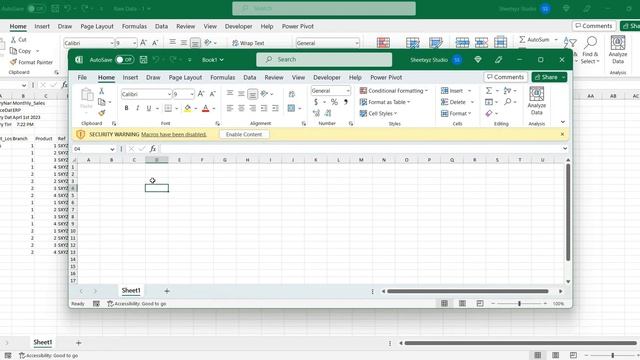This screenshot has height=360, width=640.
Task: Expand the formula bar in Book1
Action: point(565,149)
